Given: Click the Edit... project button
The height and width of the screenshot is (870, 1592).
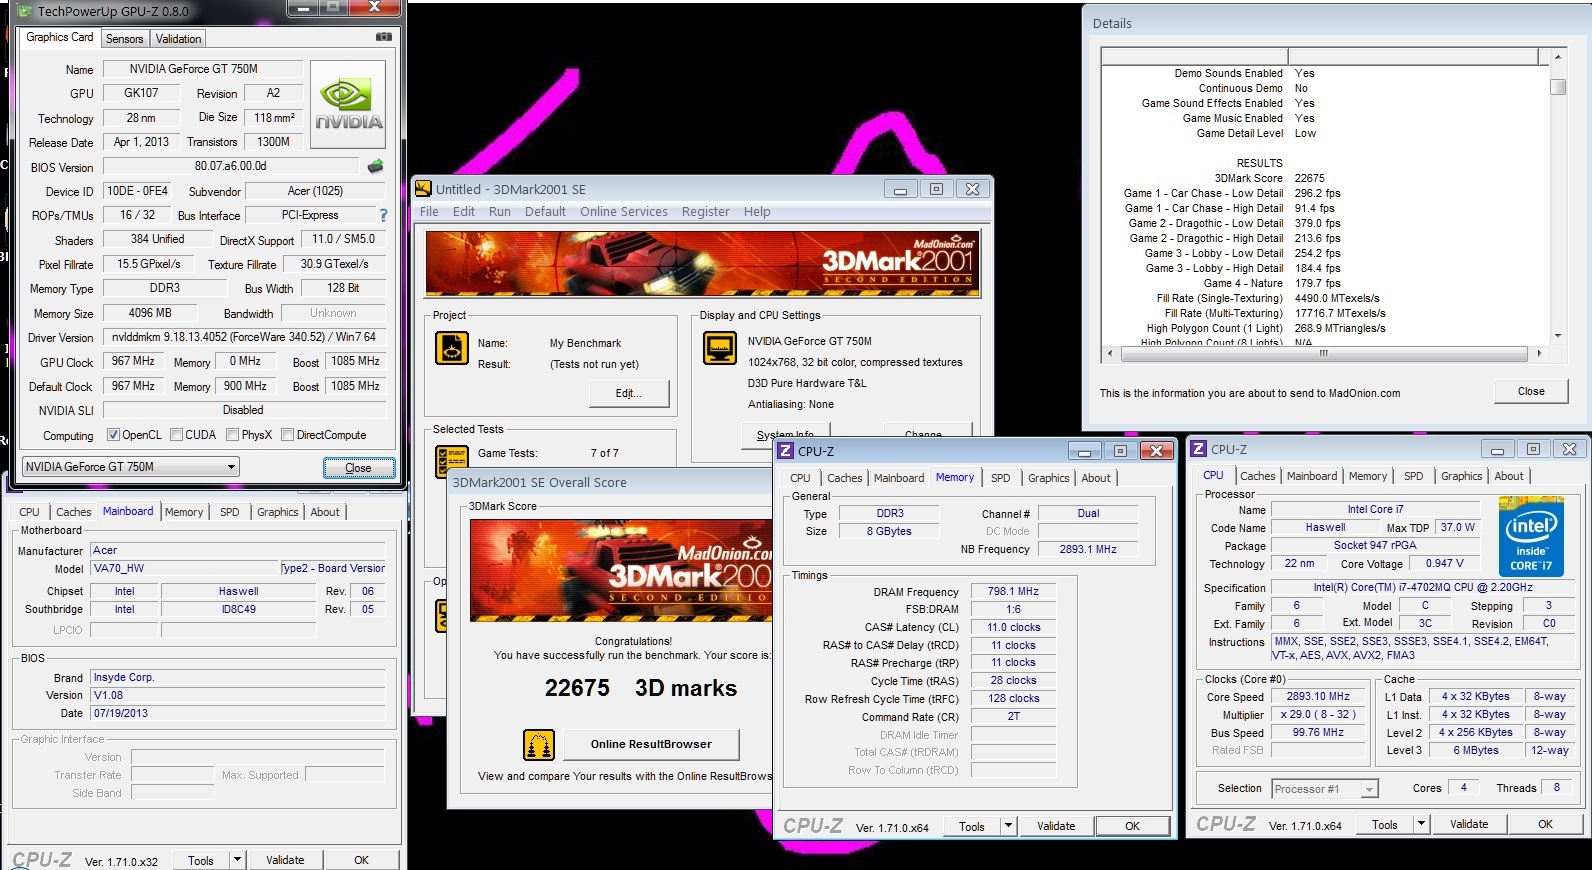Looking at the screenshot, I should point(628,393).
